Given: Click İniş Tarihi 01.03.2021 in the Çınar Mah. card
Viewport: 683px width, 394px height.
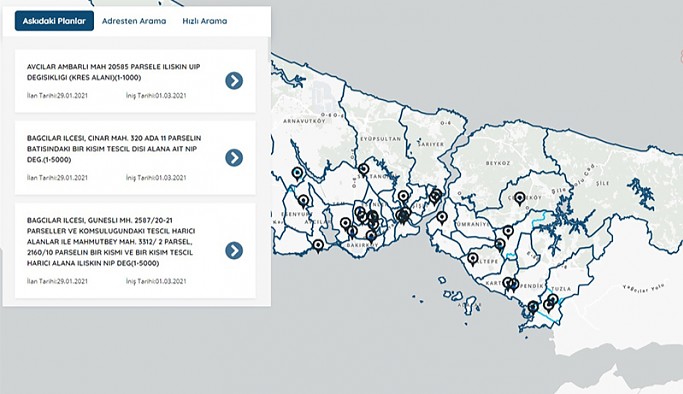Looking at the screenshot, I should [x=156, y=178].
